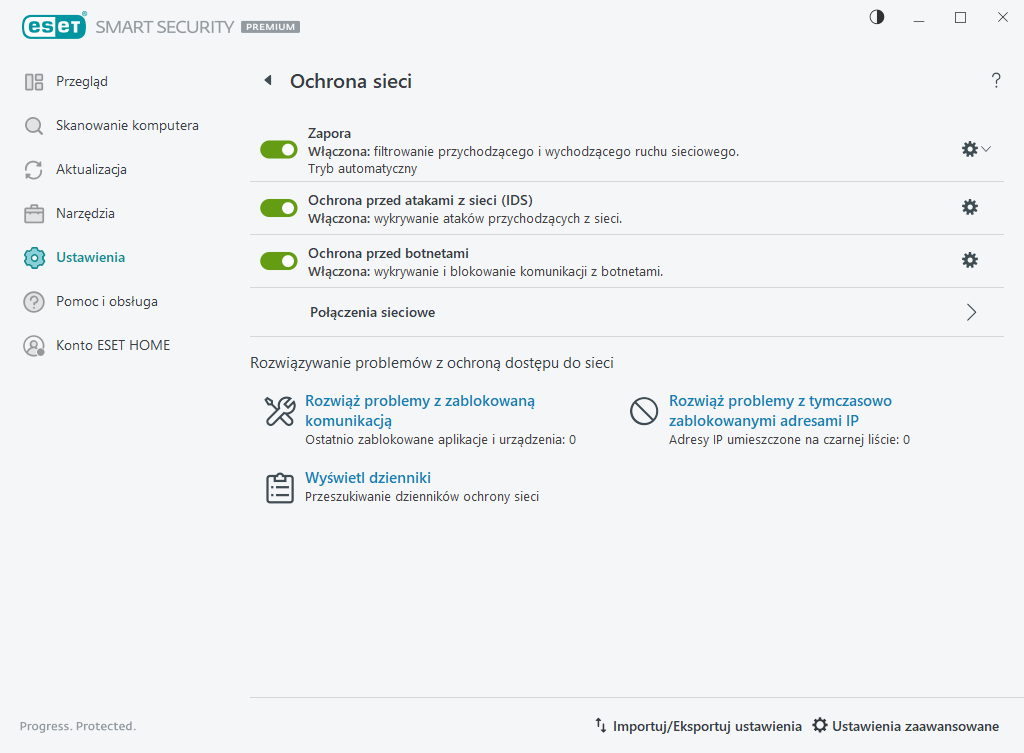
Task: Go to Skanowanie komputera in sidebar
Action: (127, 125)
